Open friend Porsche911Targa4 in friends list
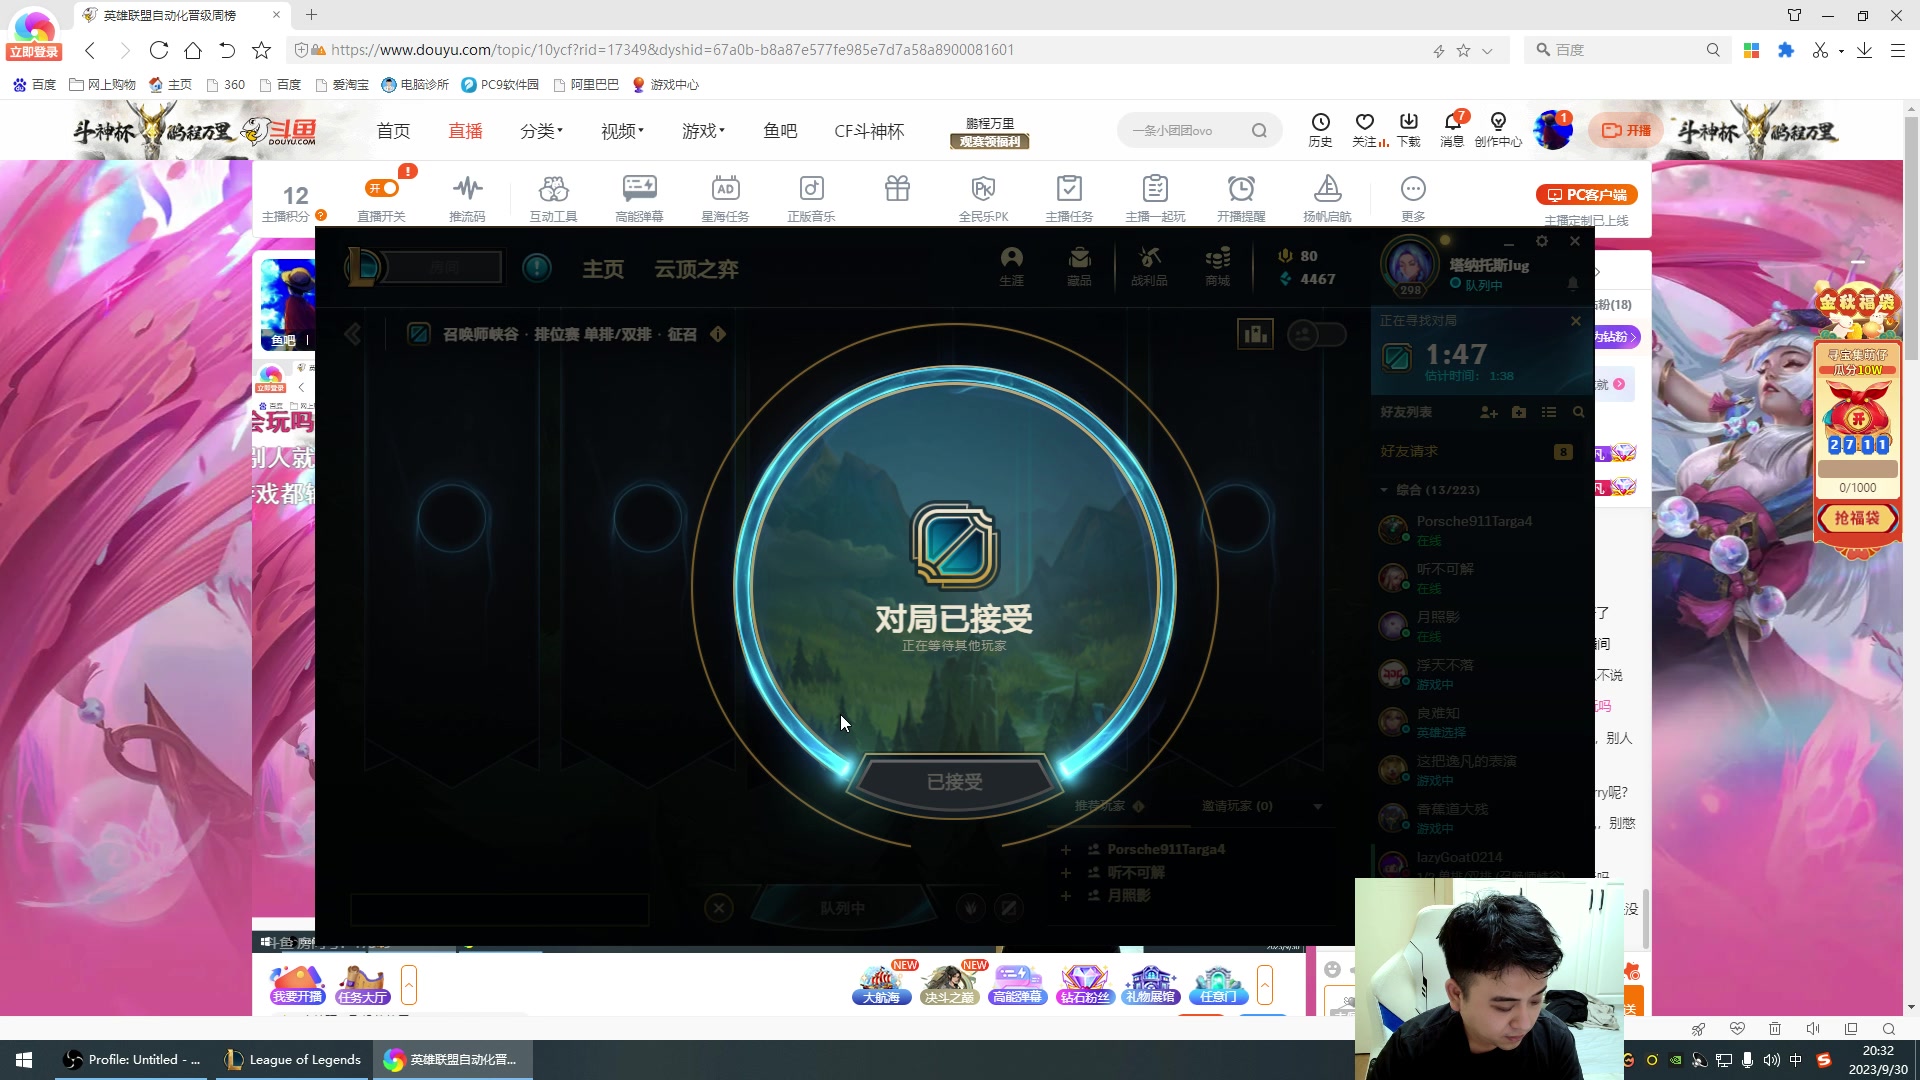 (x=1476, y=530)
